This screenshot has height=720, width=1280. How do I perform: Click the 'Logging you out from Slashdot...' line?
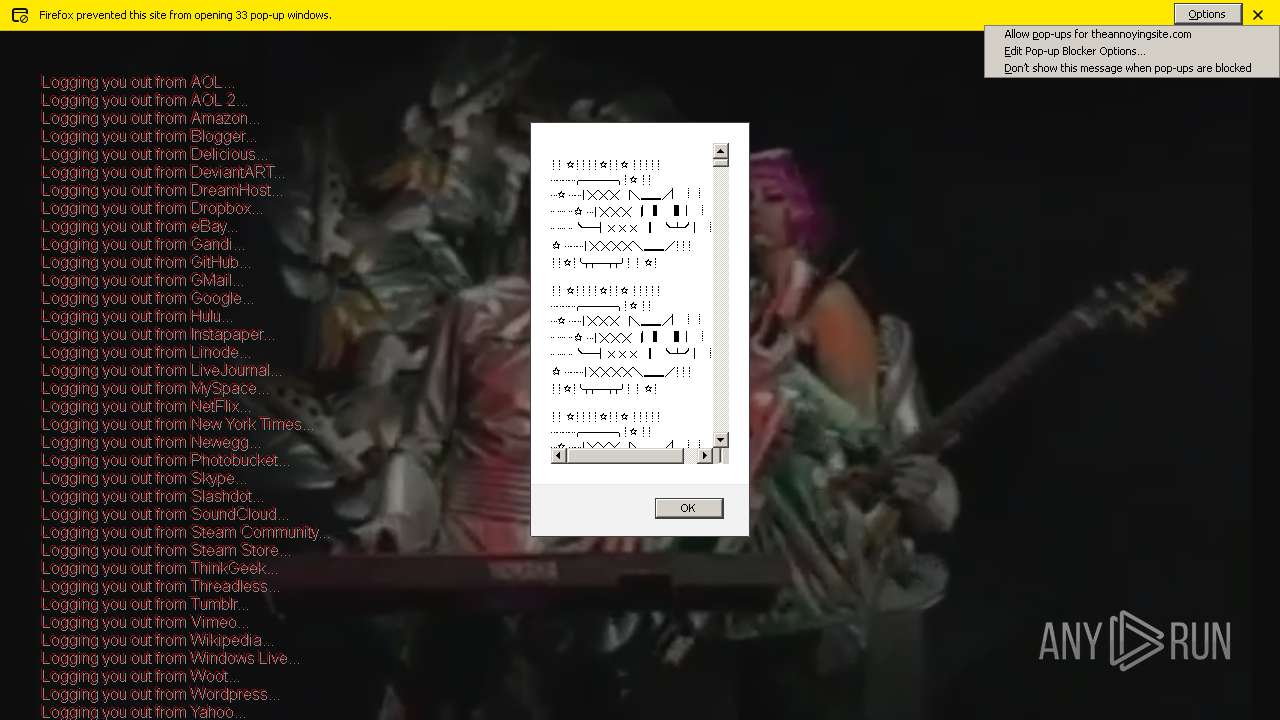[x=153, y=496]
